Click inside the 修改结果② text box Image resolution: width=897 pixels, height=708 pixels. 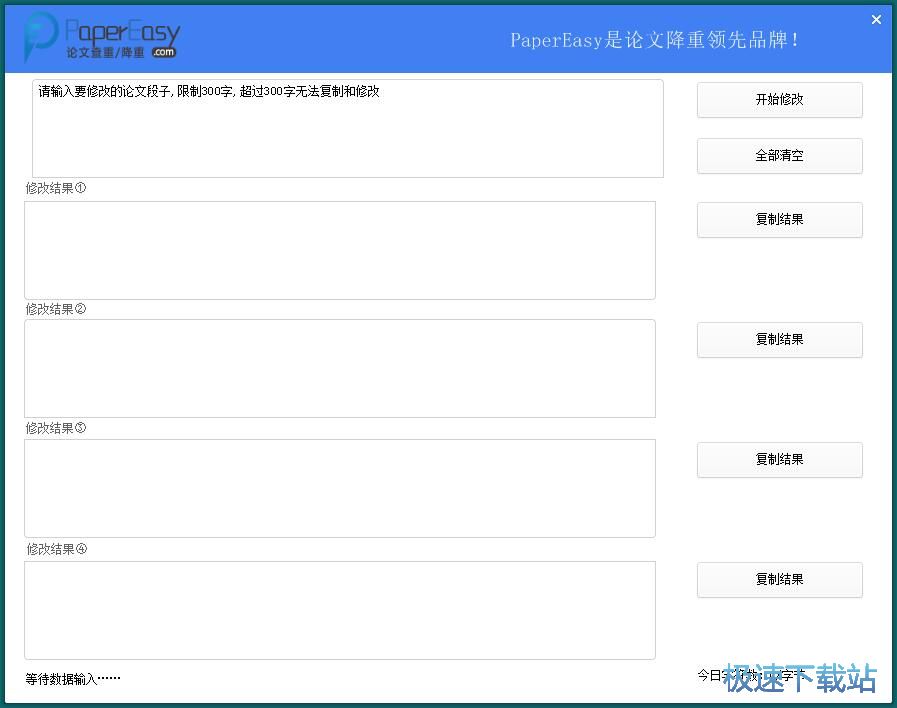click(x=340, y=368)
